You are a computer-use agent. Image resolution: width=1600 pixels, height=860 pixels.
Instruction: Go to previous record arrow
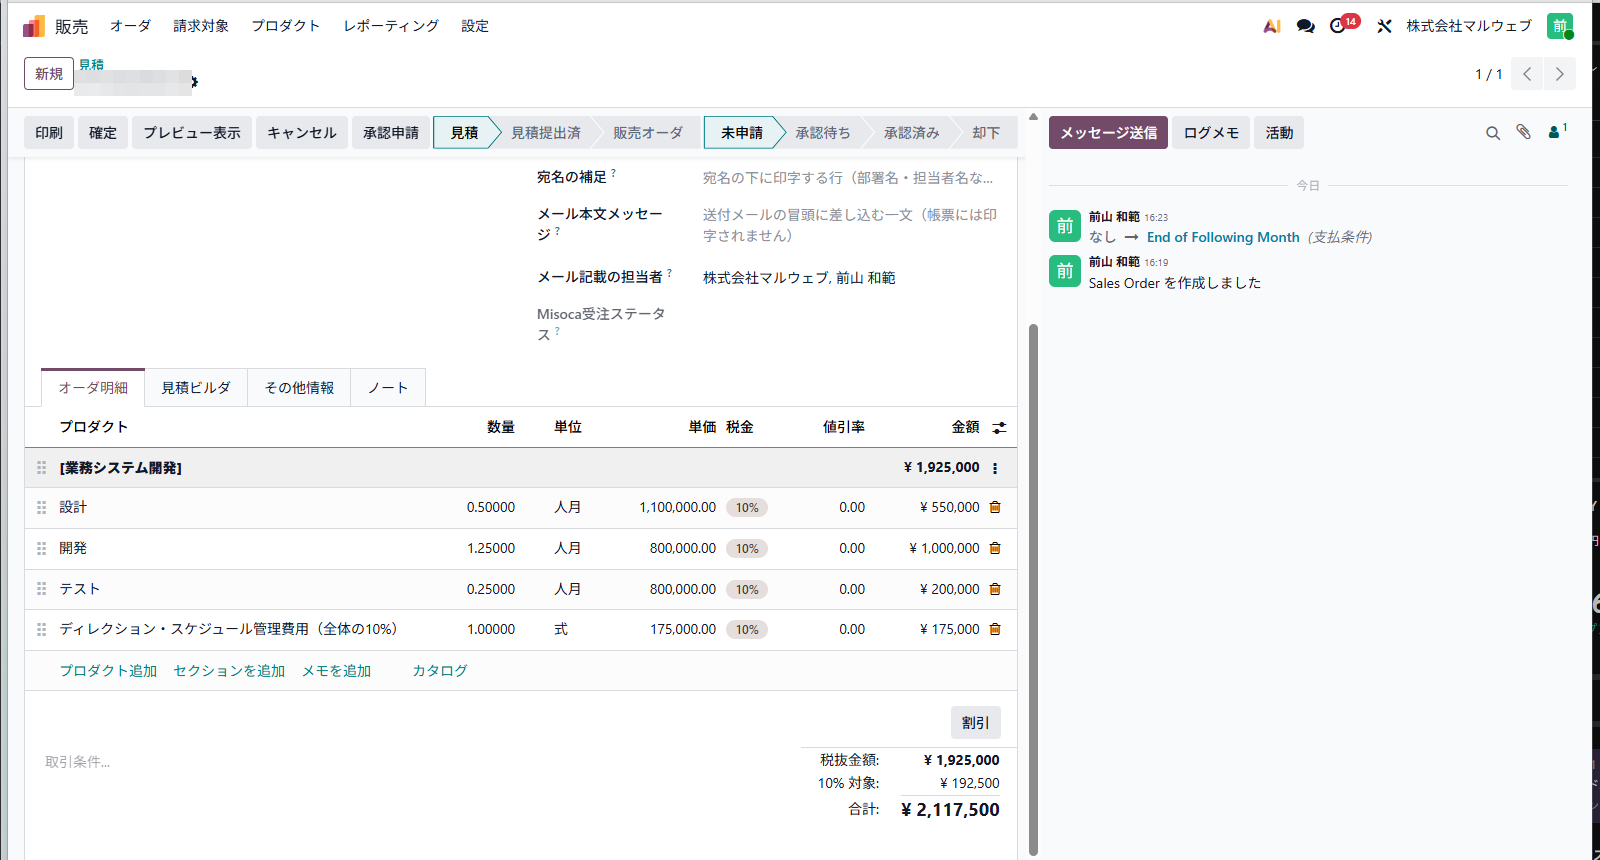click(x=1527, y=74)
